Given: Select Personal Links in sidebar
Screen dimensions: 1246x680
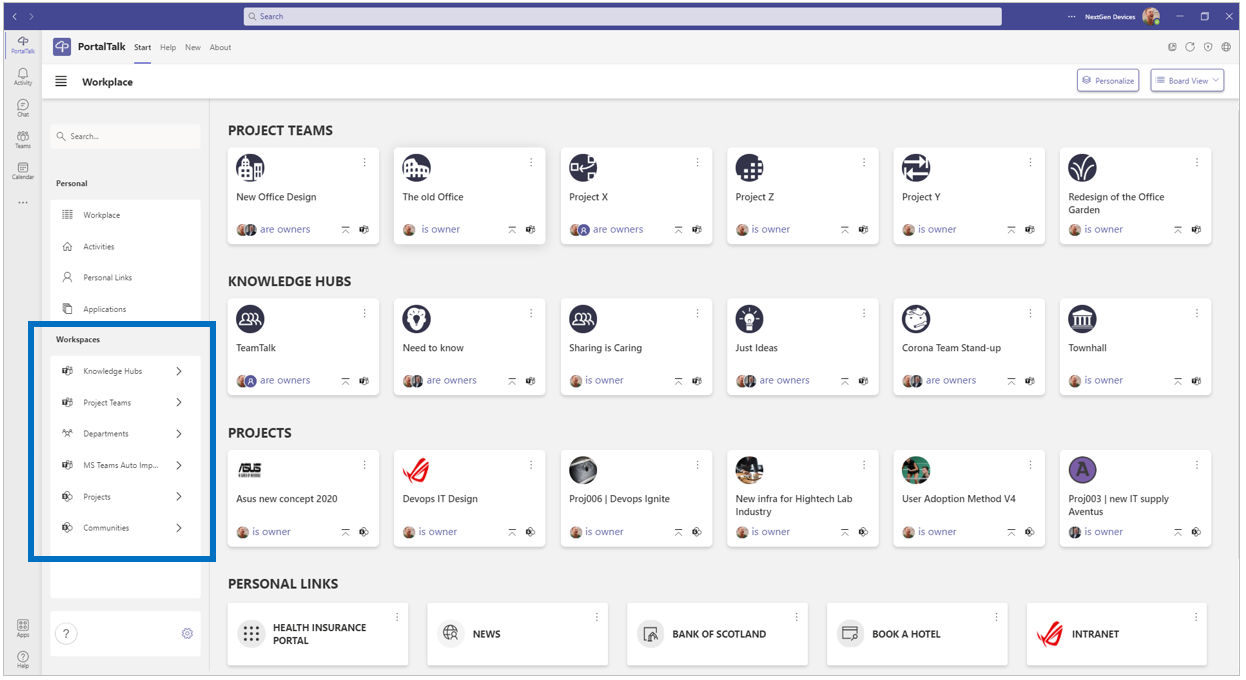Looking at the screenshot, I should coord(107,278).
